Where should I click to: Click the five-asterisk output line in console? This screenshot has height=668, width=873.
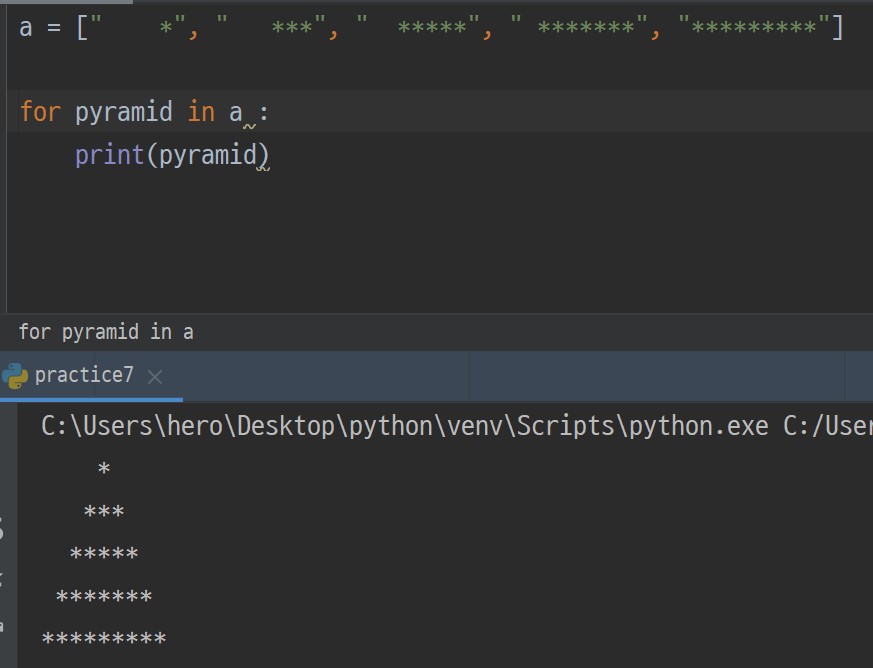104,554
